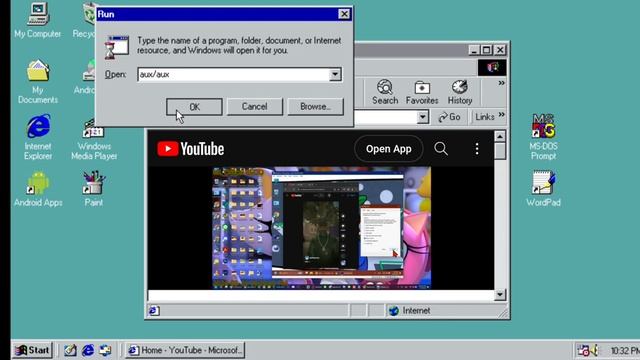Image resolution: width=640 pixels, height=360 pixels.
Task: Tap the Open App button on YouTube
Action: (x=389, y=149)
